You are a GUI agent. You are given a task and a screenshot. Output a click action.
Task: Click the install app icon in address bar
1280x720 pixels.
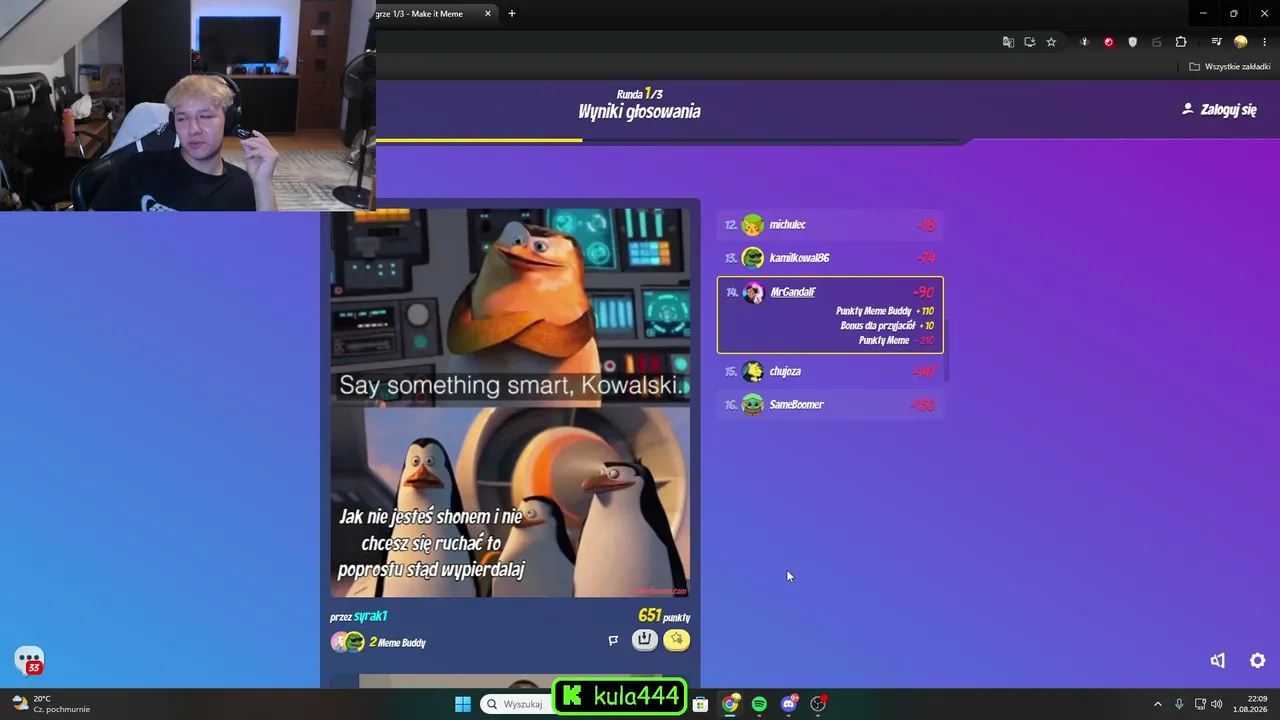(x=1029, y=42)
